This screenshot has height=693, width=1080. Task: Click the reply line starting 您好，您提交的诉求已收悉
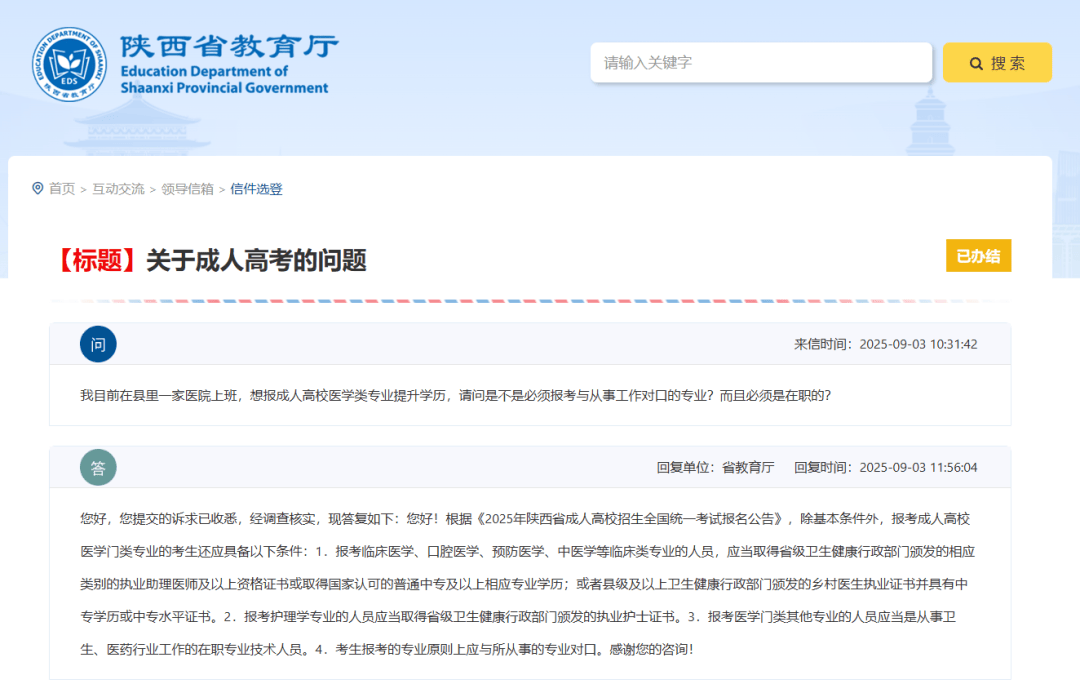coord(525,519)
